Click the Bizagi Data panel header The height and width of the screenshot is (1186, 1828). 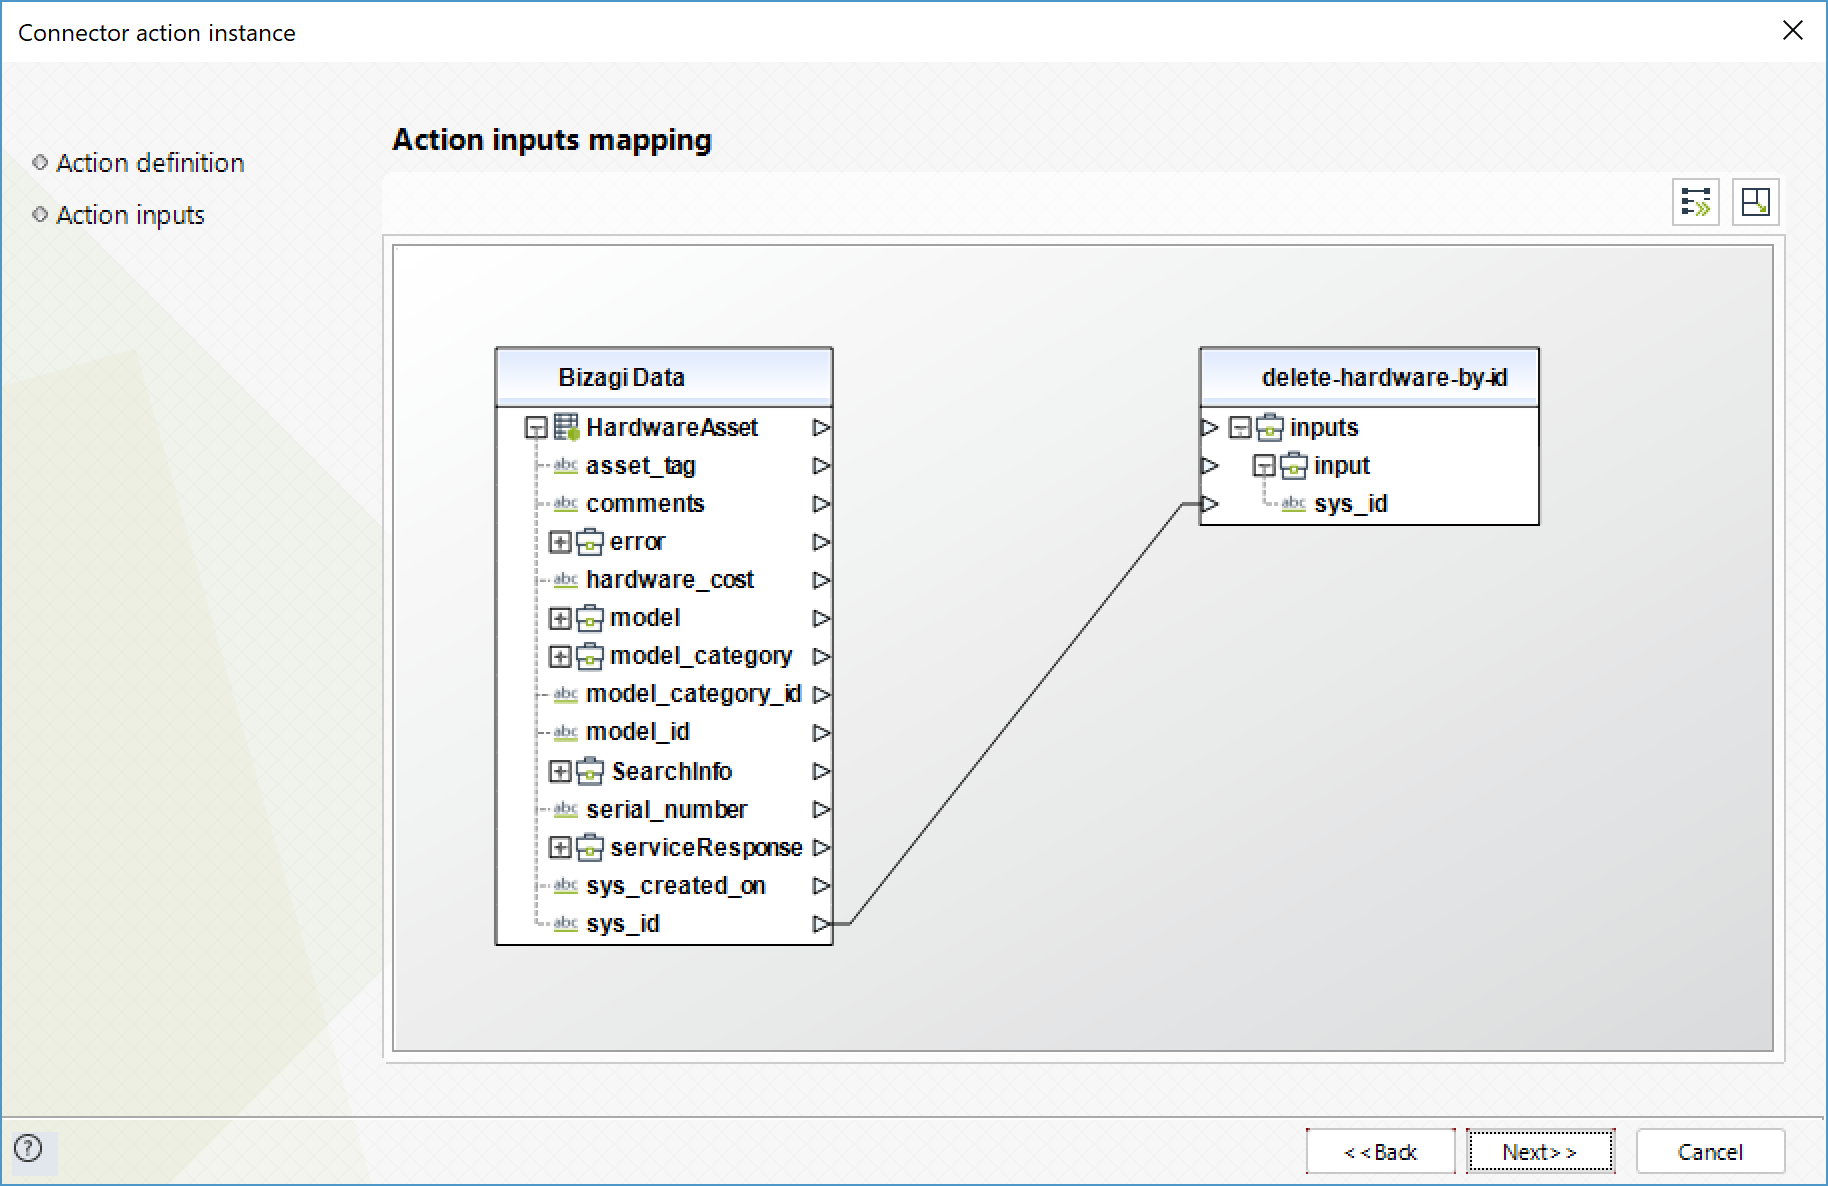(664, 377)
